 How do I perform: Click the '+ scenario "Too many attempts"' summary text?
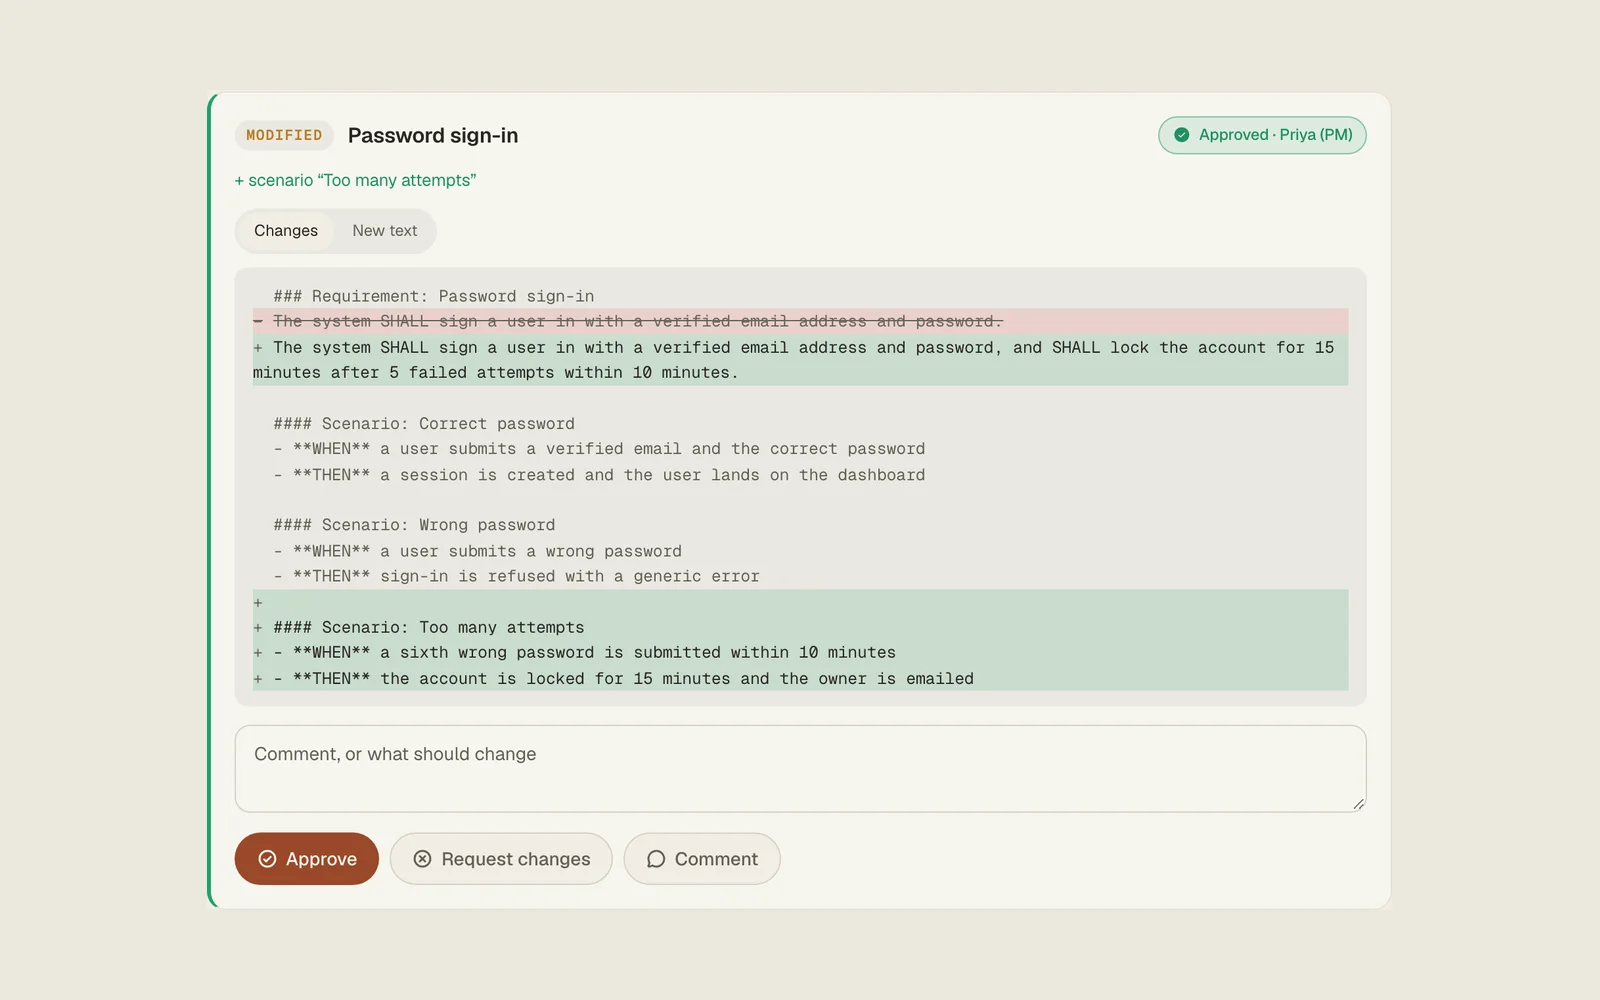(355, 180)
